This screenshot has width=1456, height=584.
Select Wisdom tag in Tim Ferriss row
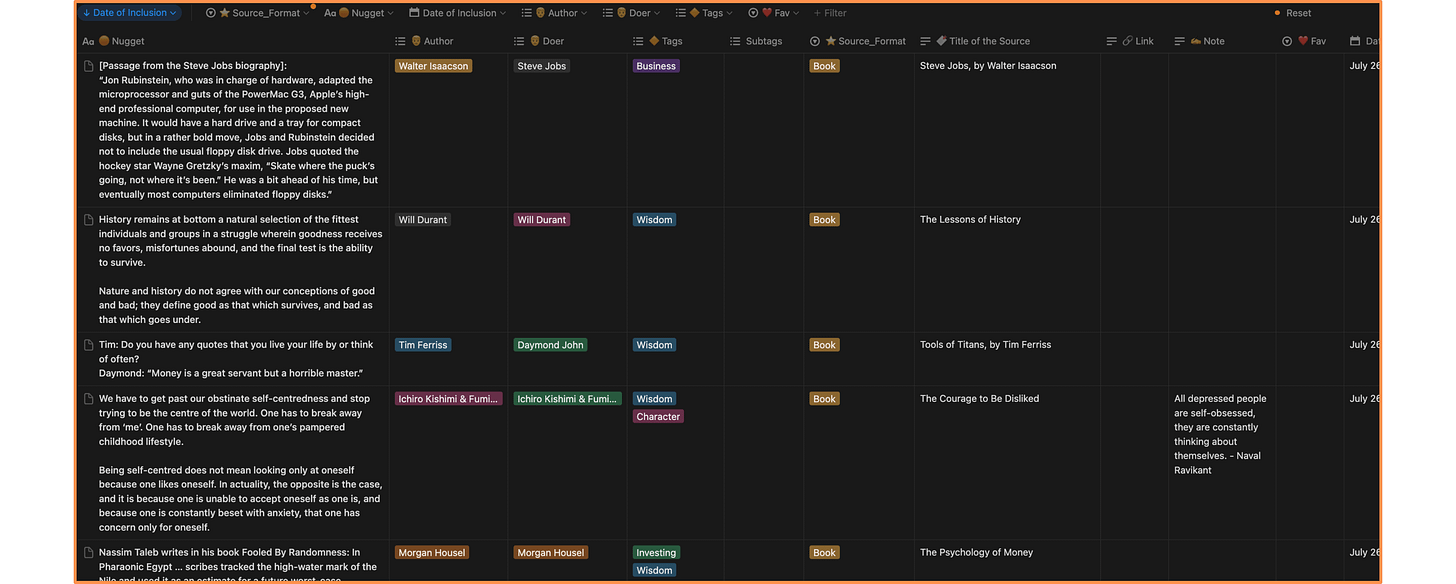click(x=654, y=345)
